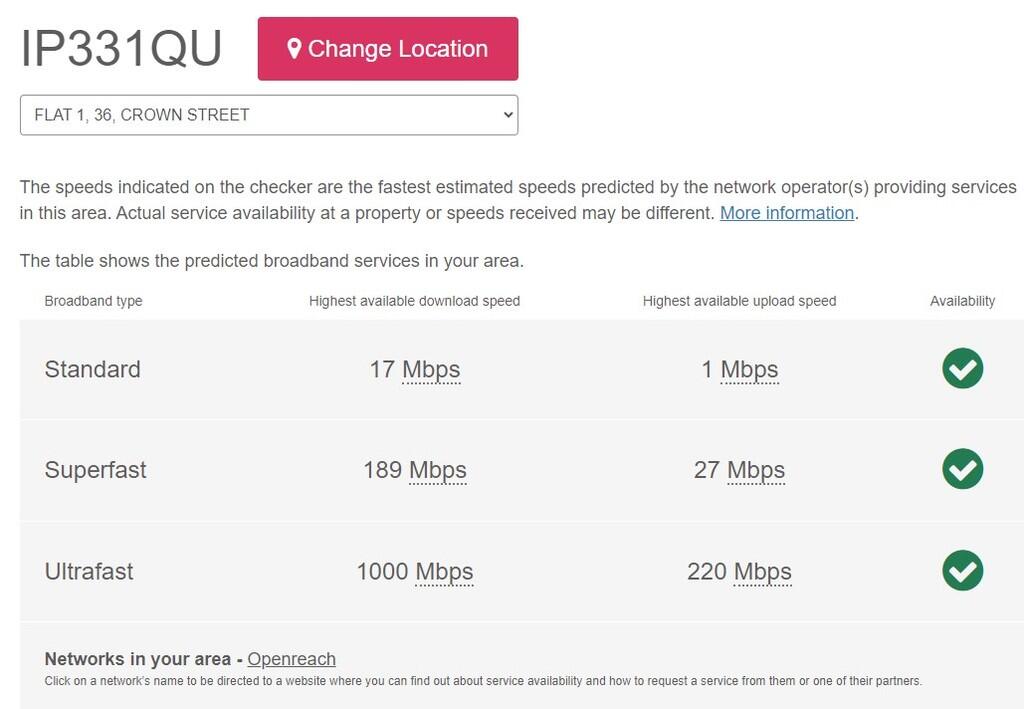Screen dimensions: 1024x709
Task: Click the Change Location button
Action: coord(388,48)
